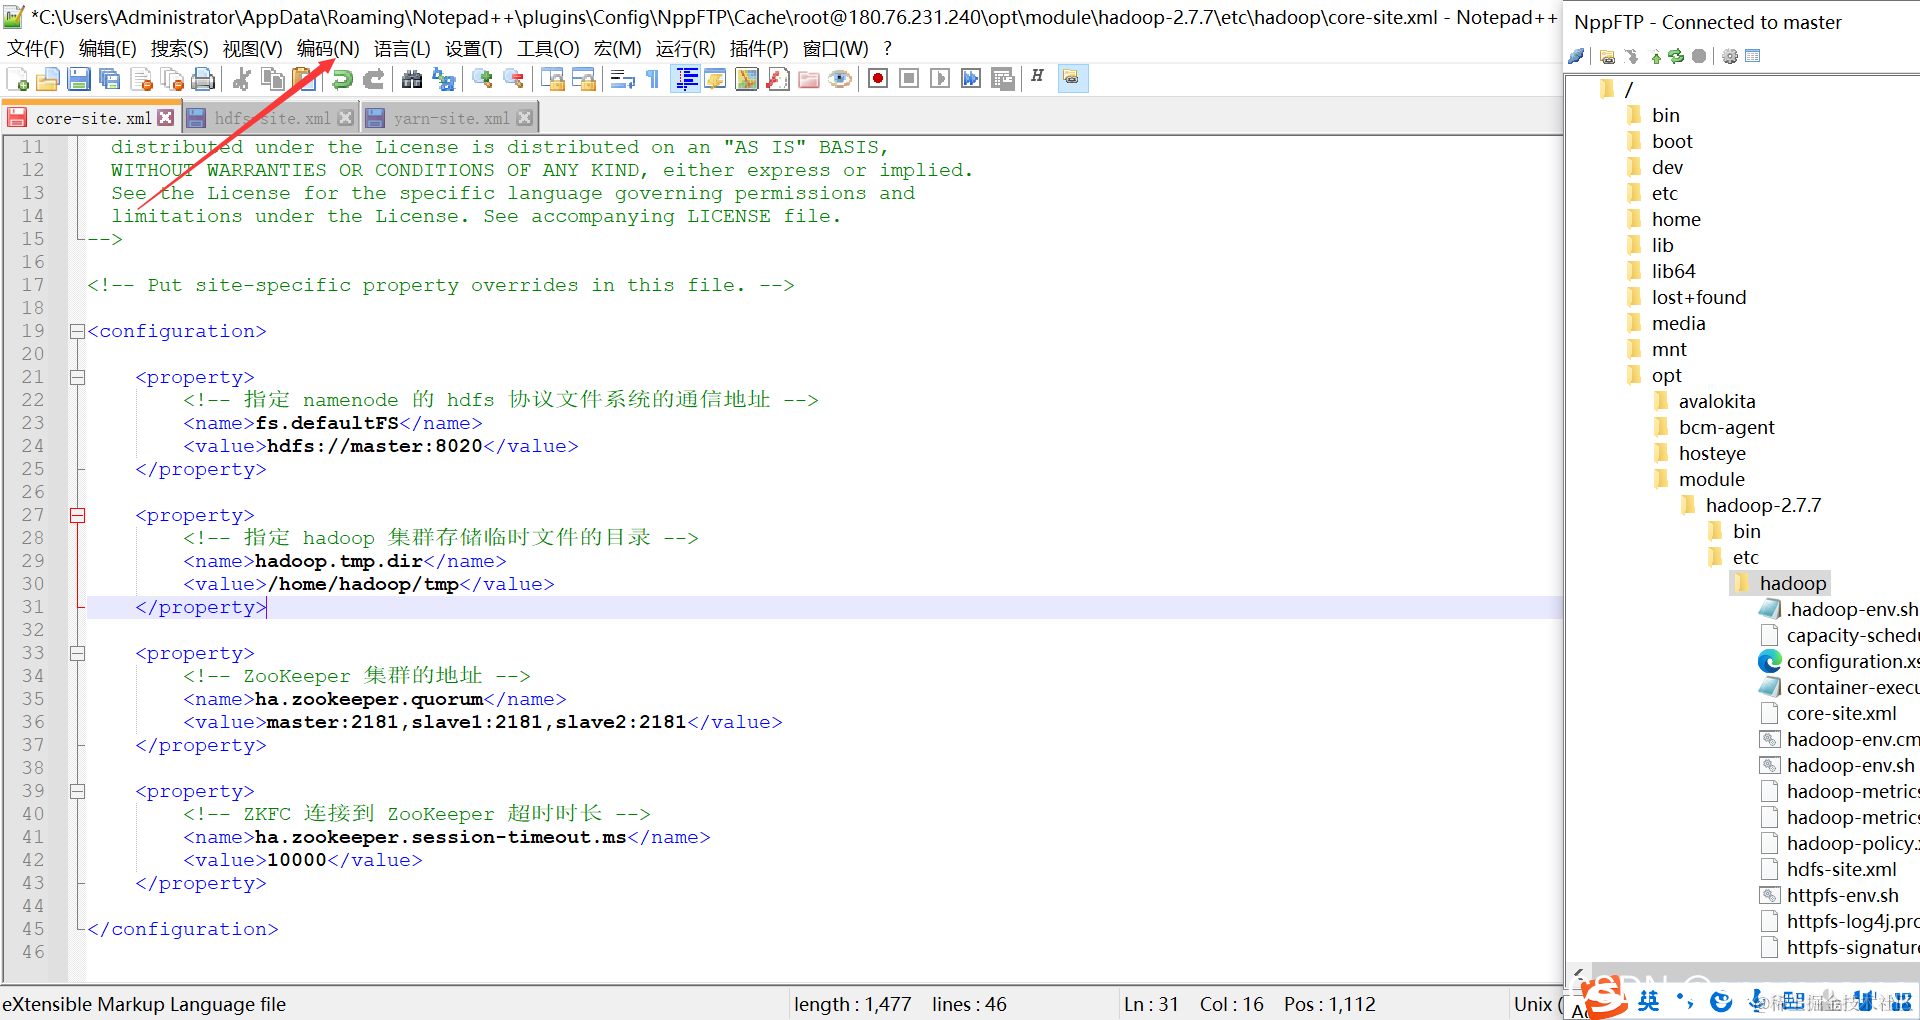
Task: Click the Save Recorded Macro icon
Action: (1002, 79)
